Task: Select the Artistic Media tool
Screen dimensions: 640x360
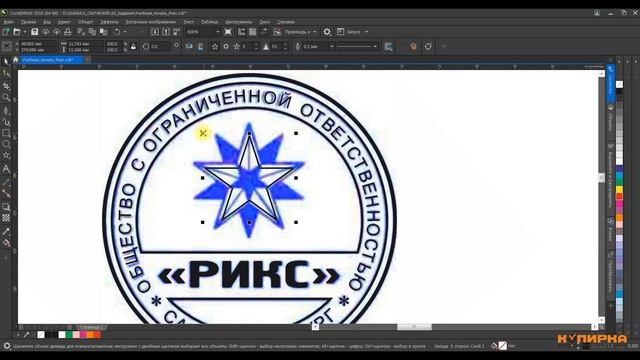Action: tap(6, 122)
